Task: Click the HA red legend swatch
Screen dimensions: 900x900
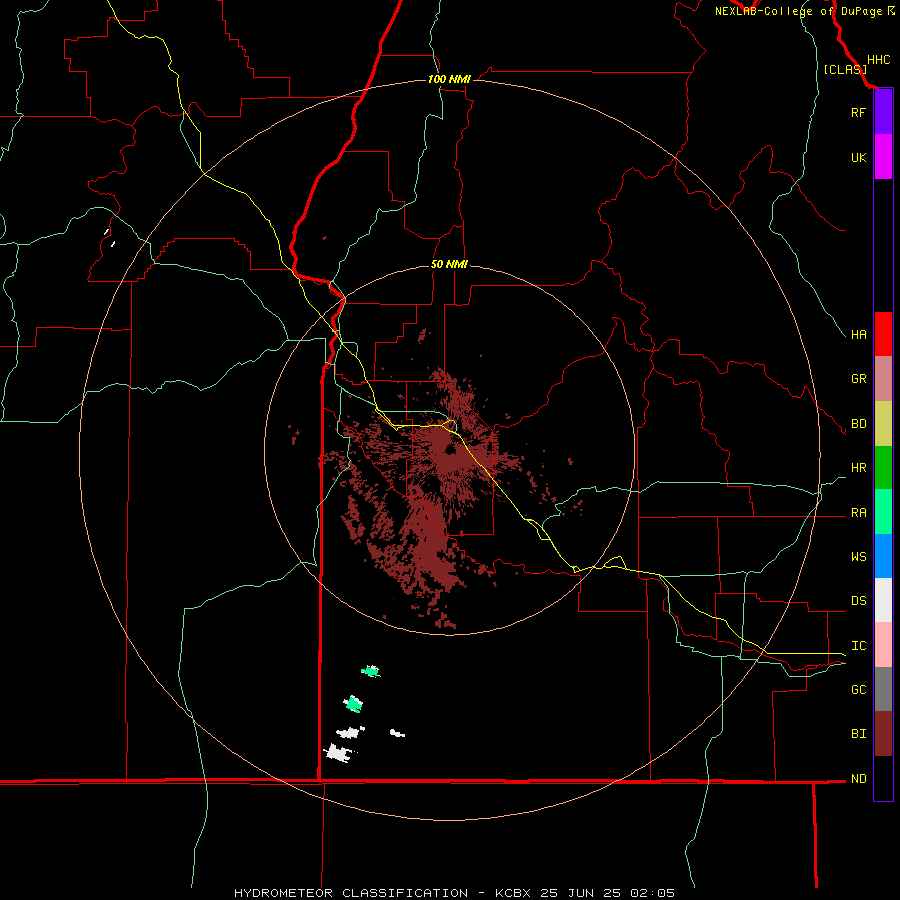Action: point(883,334)
